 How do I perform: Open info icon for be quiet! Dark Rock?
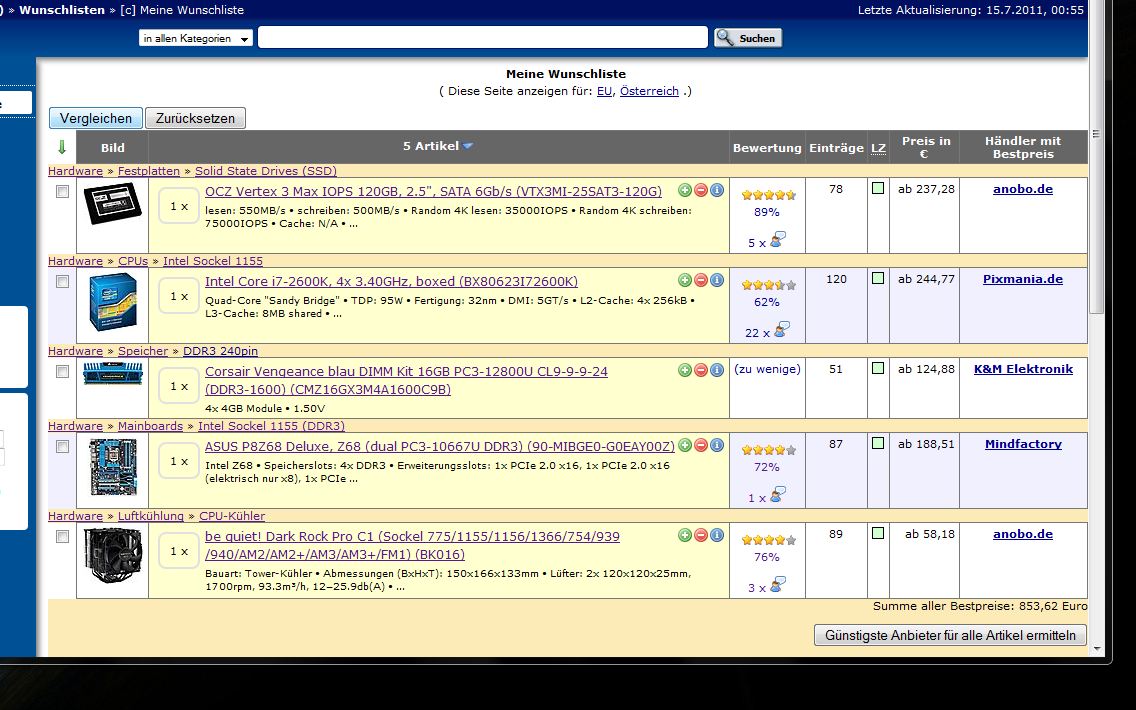(x=717, y=535)
